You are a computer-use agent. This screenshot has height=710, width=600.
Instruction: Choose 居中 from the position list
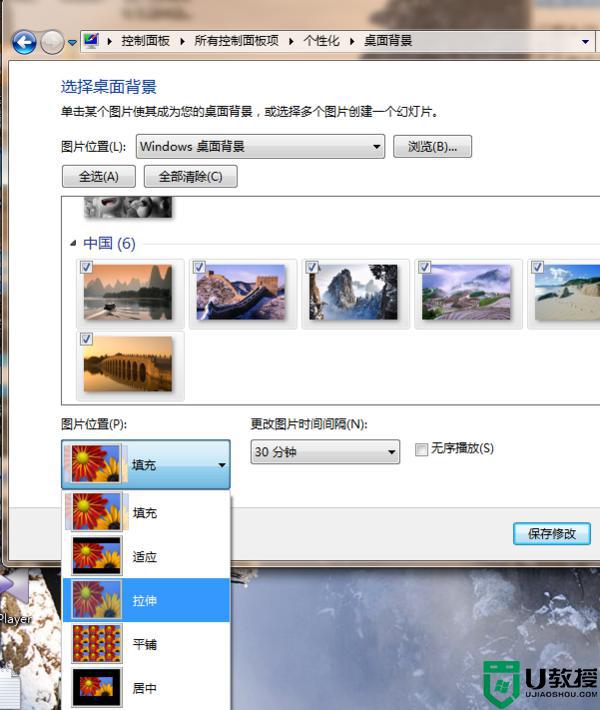[146, 687]
